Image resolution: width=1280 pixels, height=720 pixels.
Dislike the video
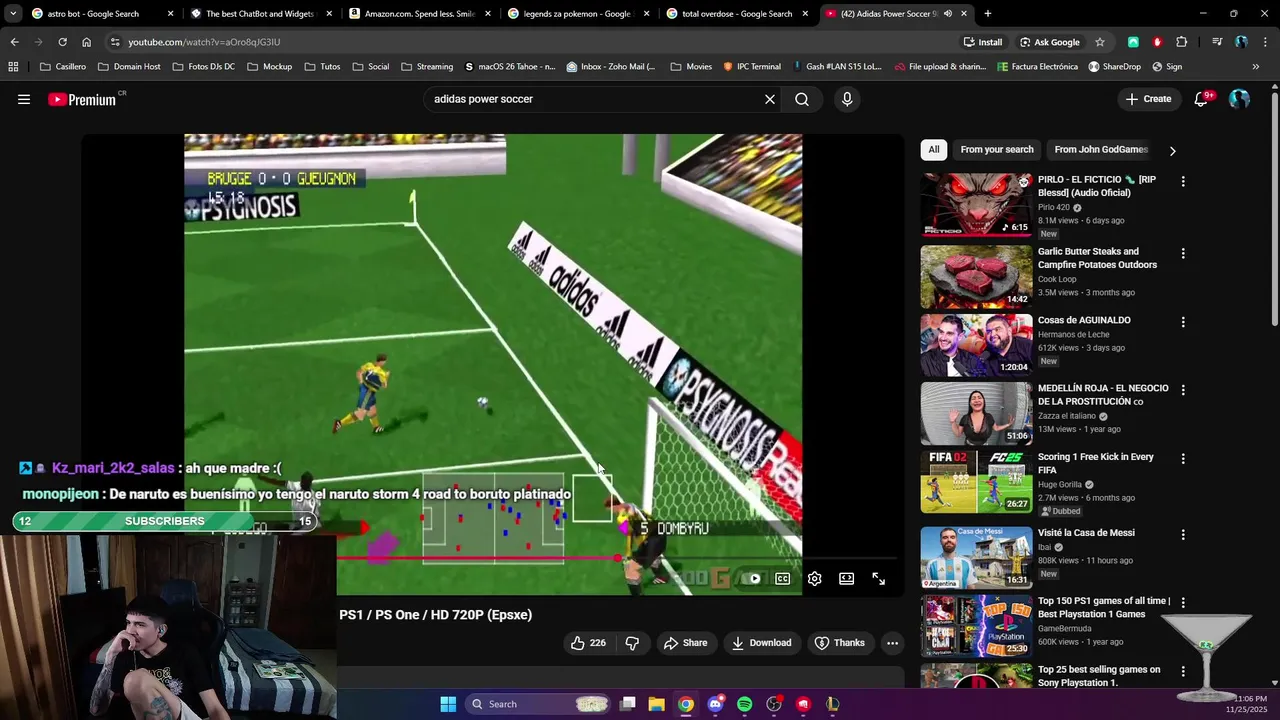(632, 643)
